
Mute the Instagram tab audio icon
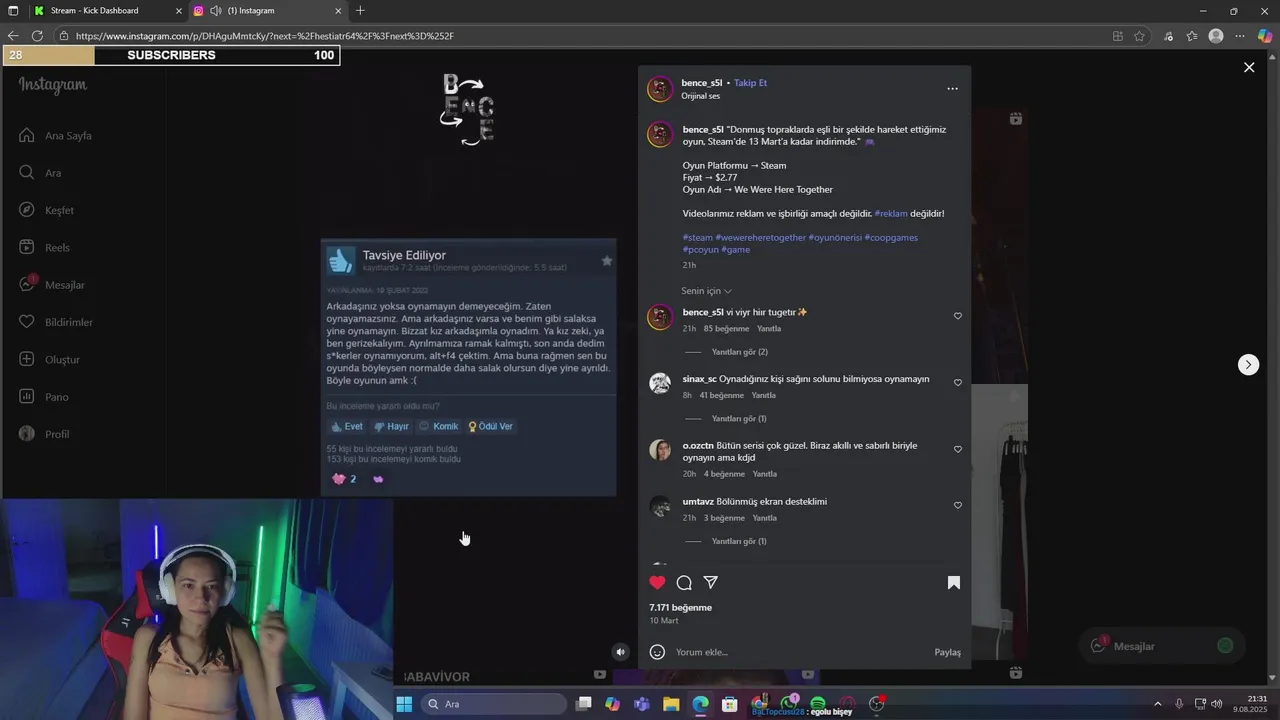[215, 11]
